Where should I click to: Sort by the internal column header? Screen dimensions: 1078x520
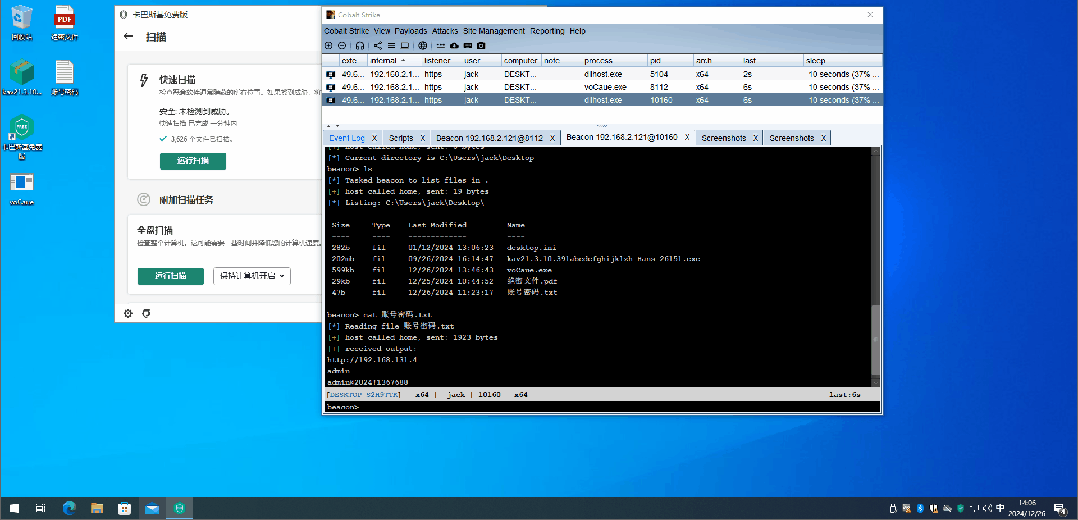[387, 61]
